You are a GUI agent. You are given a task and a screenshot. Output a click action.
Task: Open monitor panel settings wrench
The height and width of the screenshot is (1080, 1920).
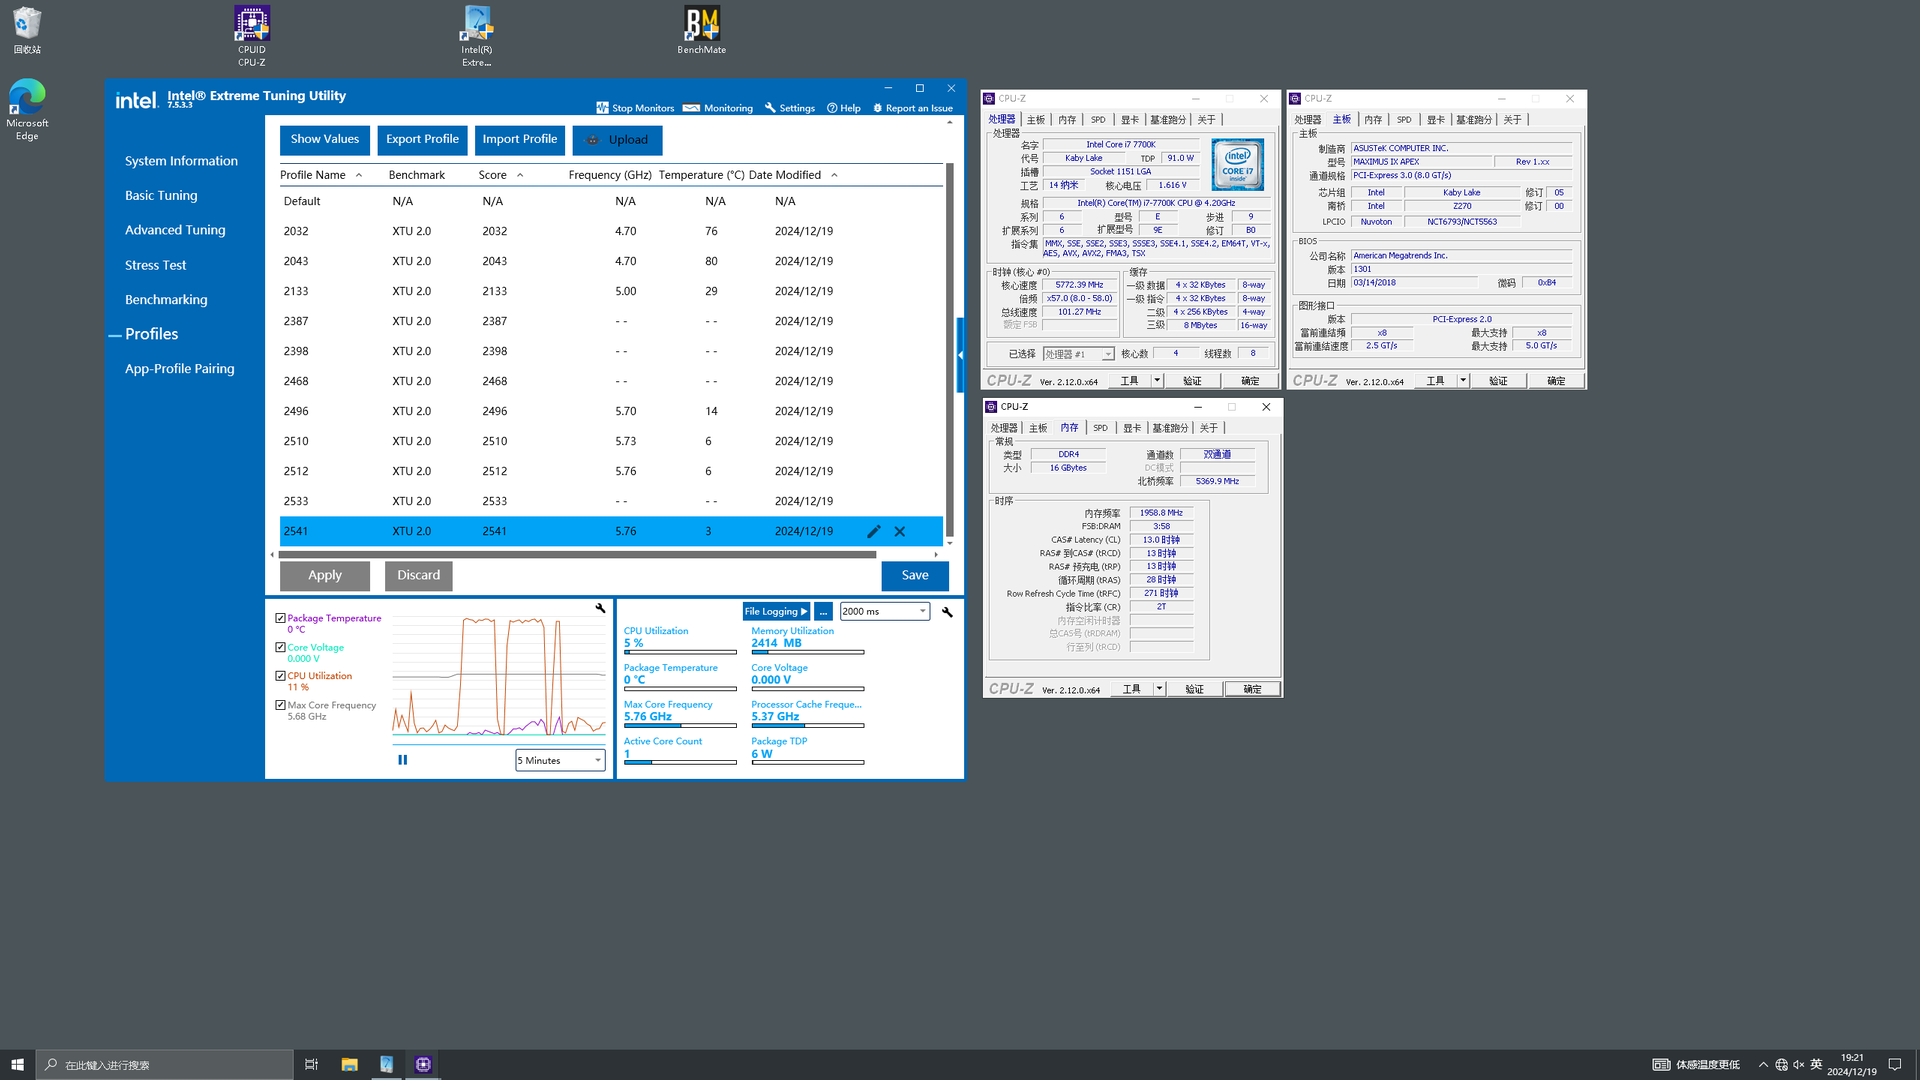point(947,612)
